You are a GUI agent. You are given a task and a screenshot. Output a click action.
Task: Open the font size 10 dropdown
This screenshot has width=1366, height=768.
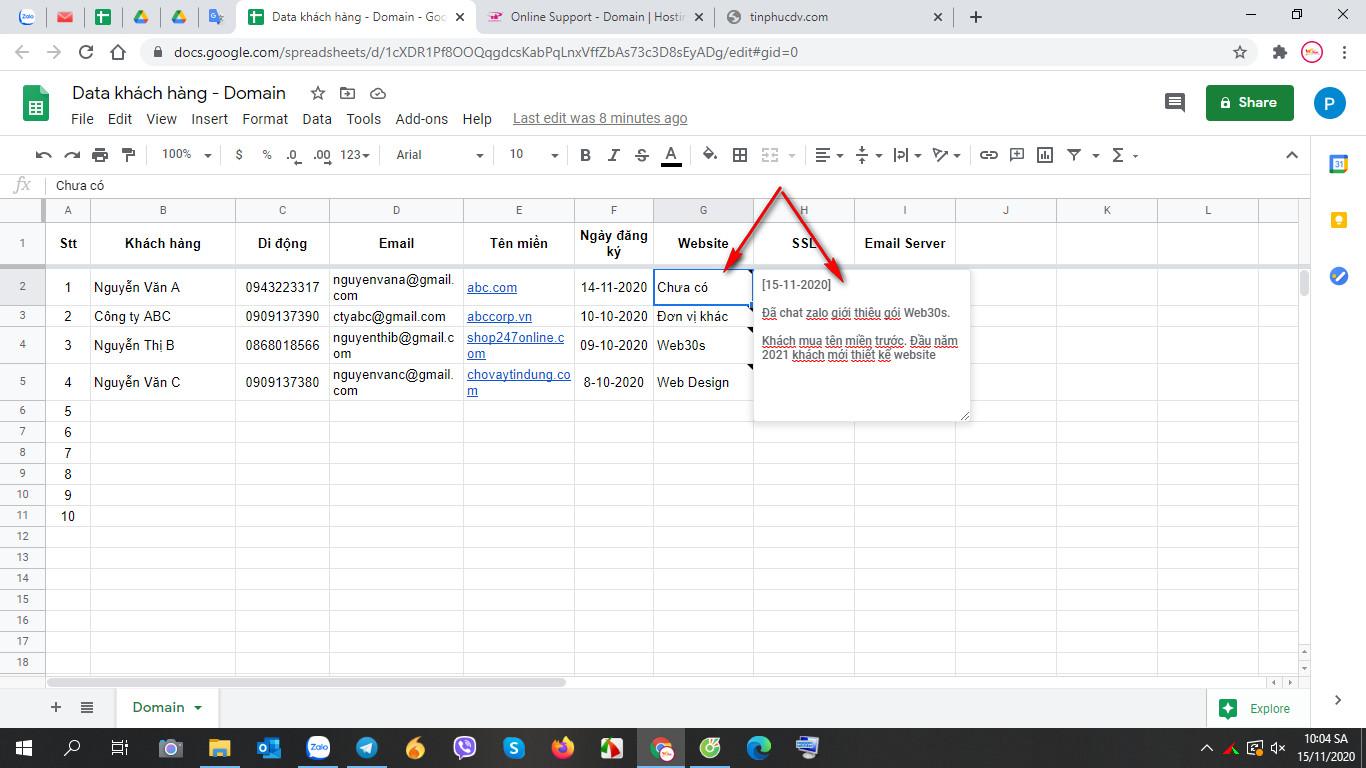tap(533, 155)
